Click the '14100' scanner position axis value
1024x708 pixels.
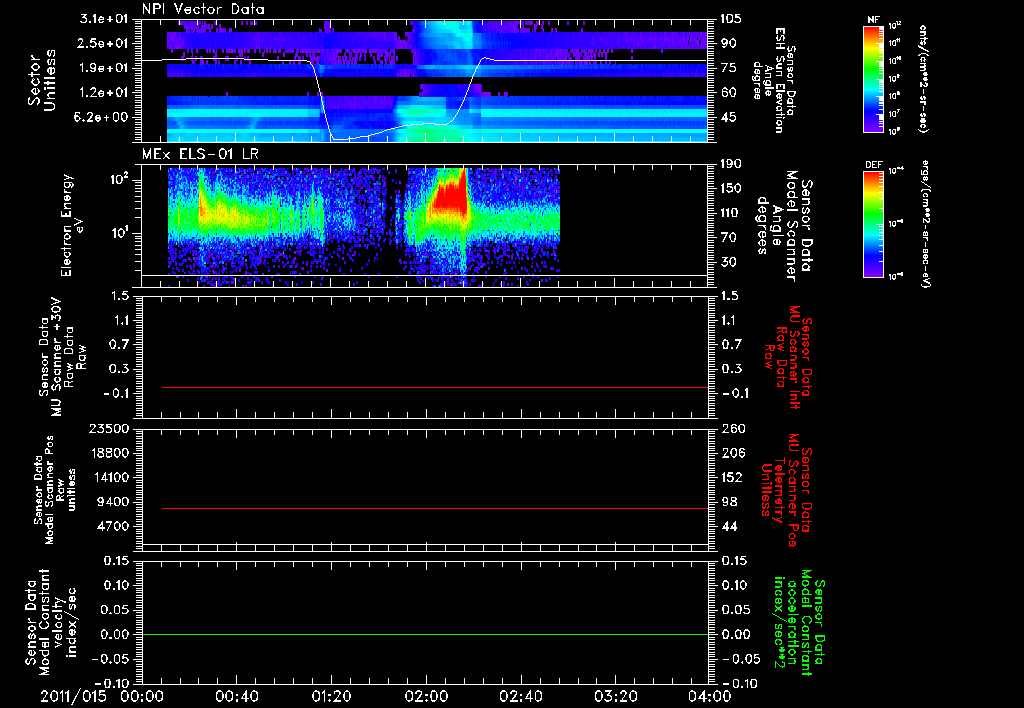(110, 477)
